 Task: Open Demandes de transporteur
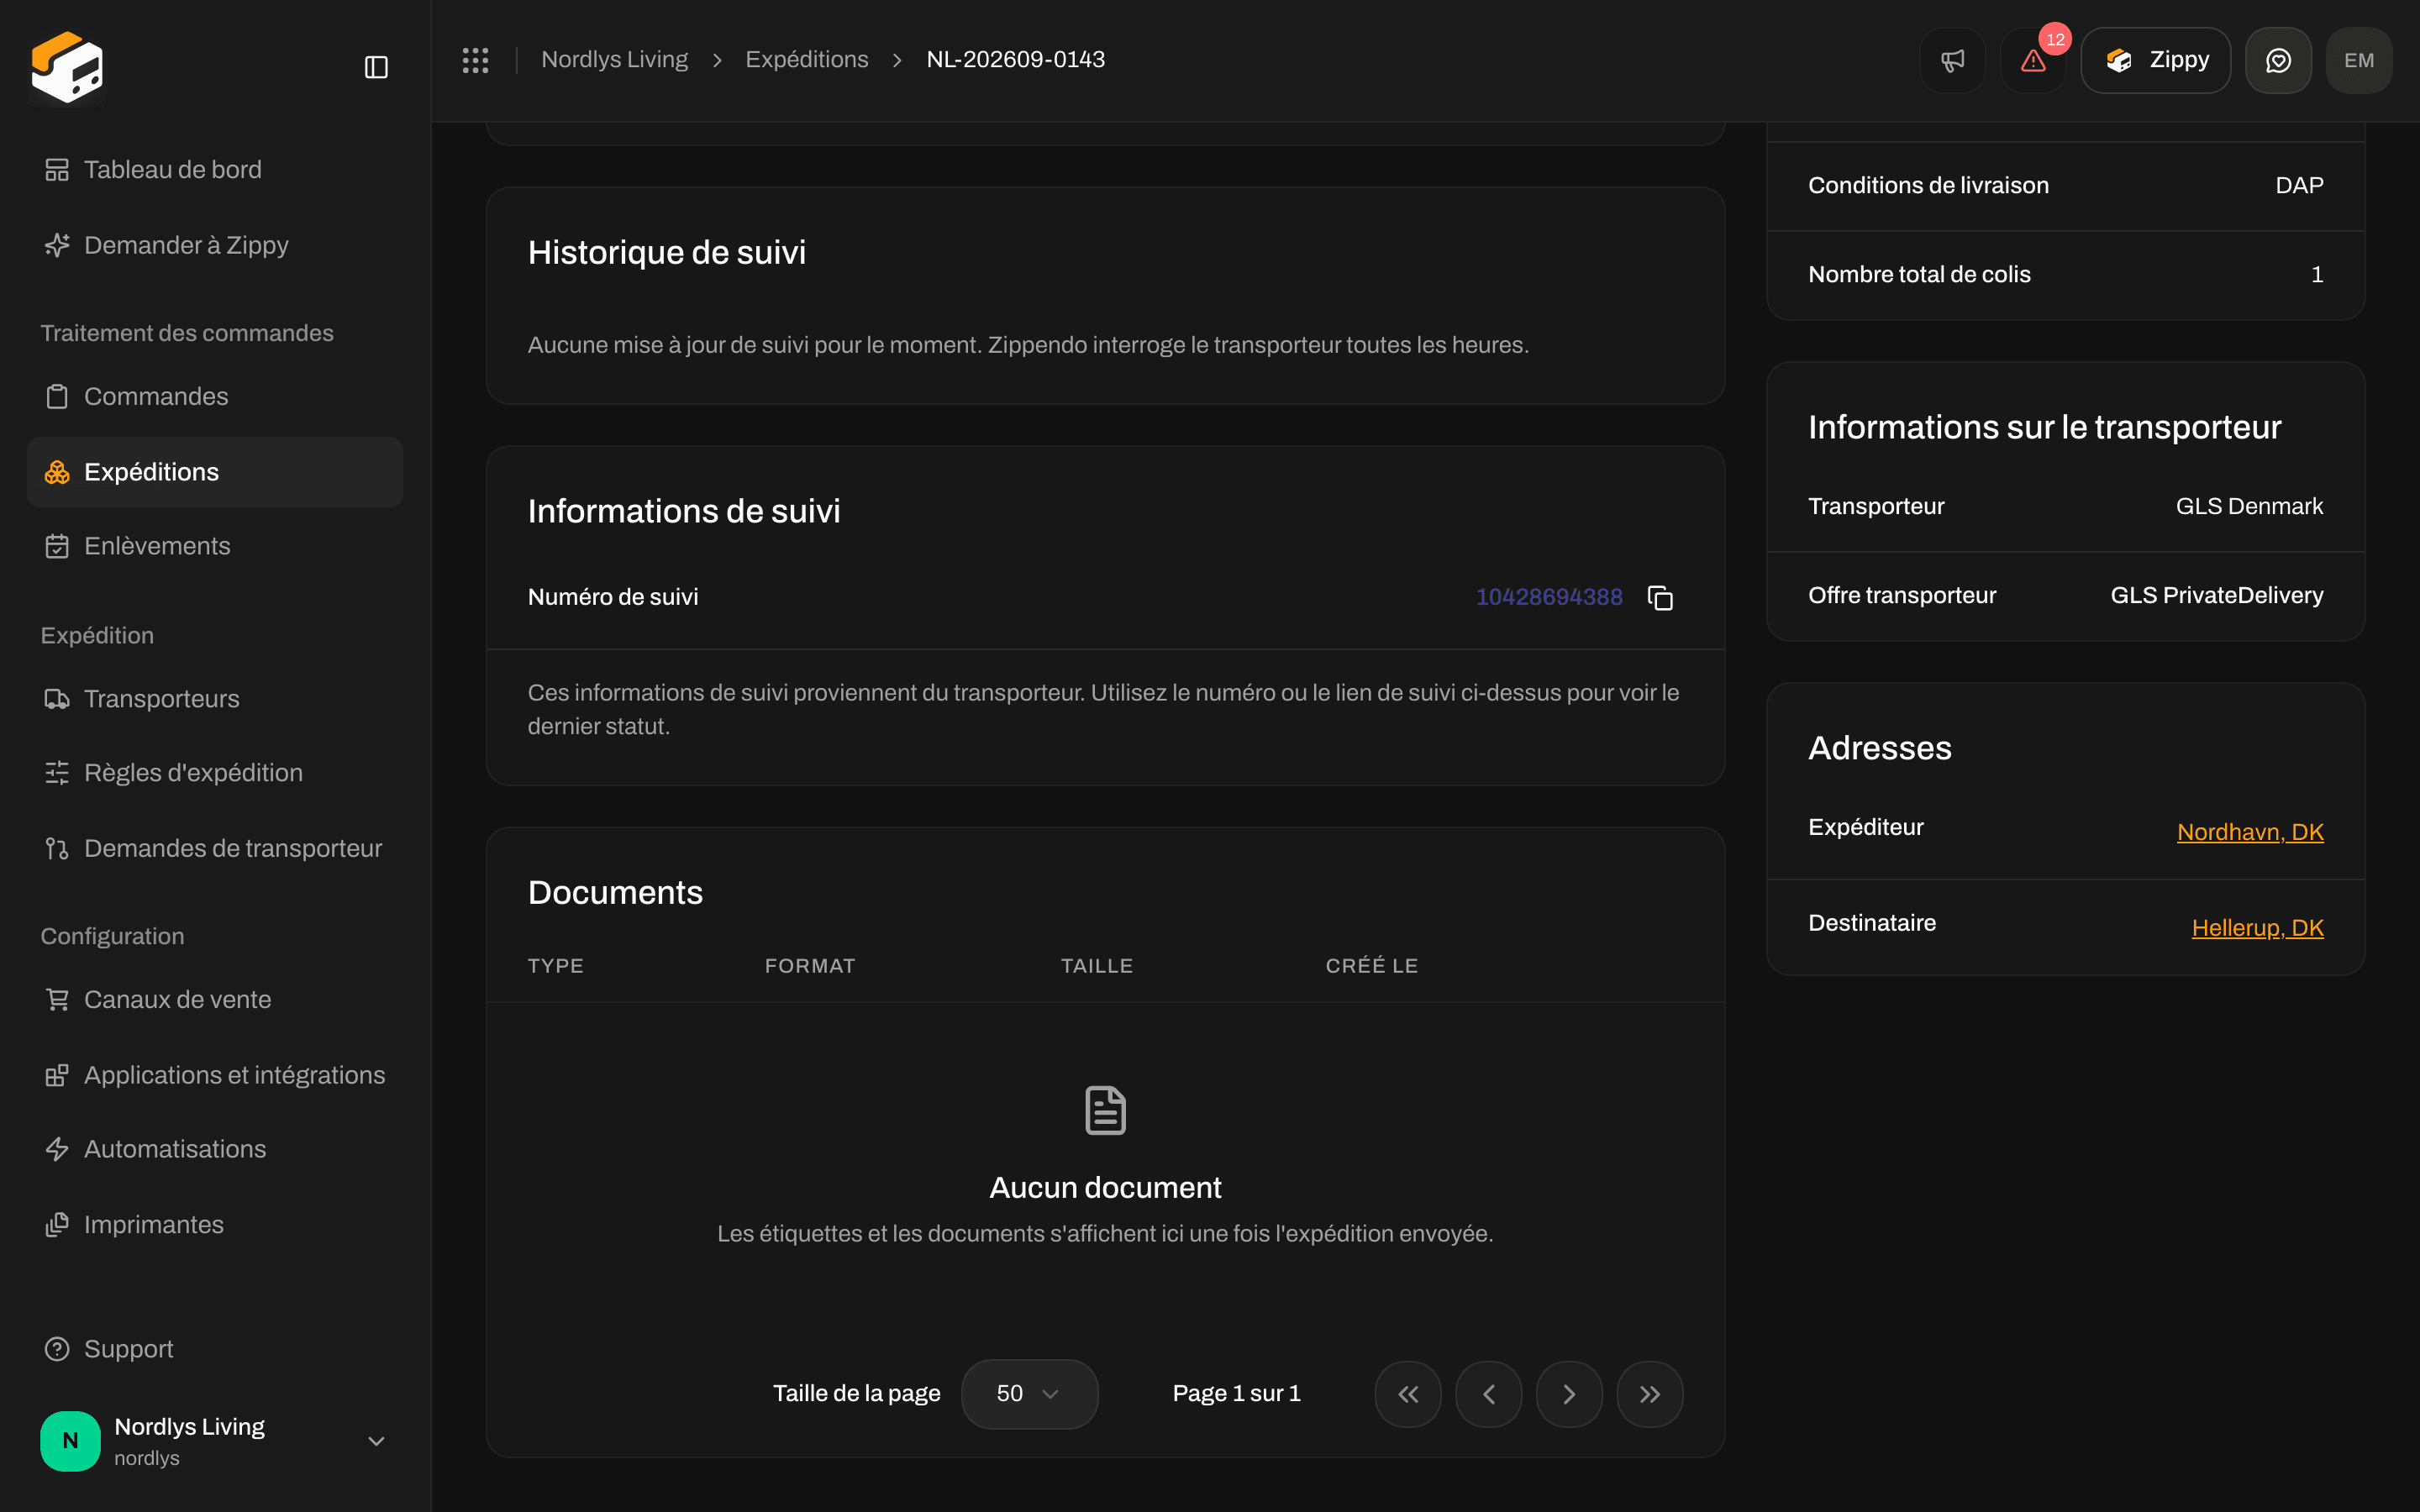click(215, 848)
